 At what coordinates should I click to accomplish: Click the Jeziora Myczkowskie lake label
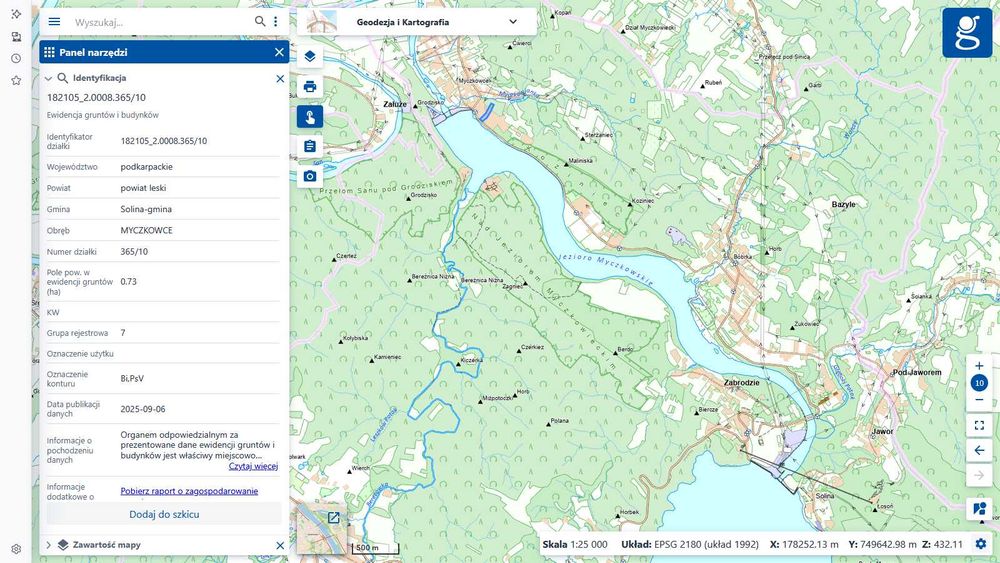pos(605,268)
